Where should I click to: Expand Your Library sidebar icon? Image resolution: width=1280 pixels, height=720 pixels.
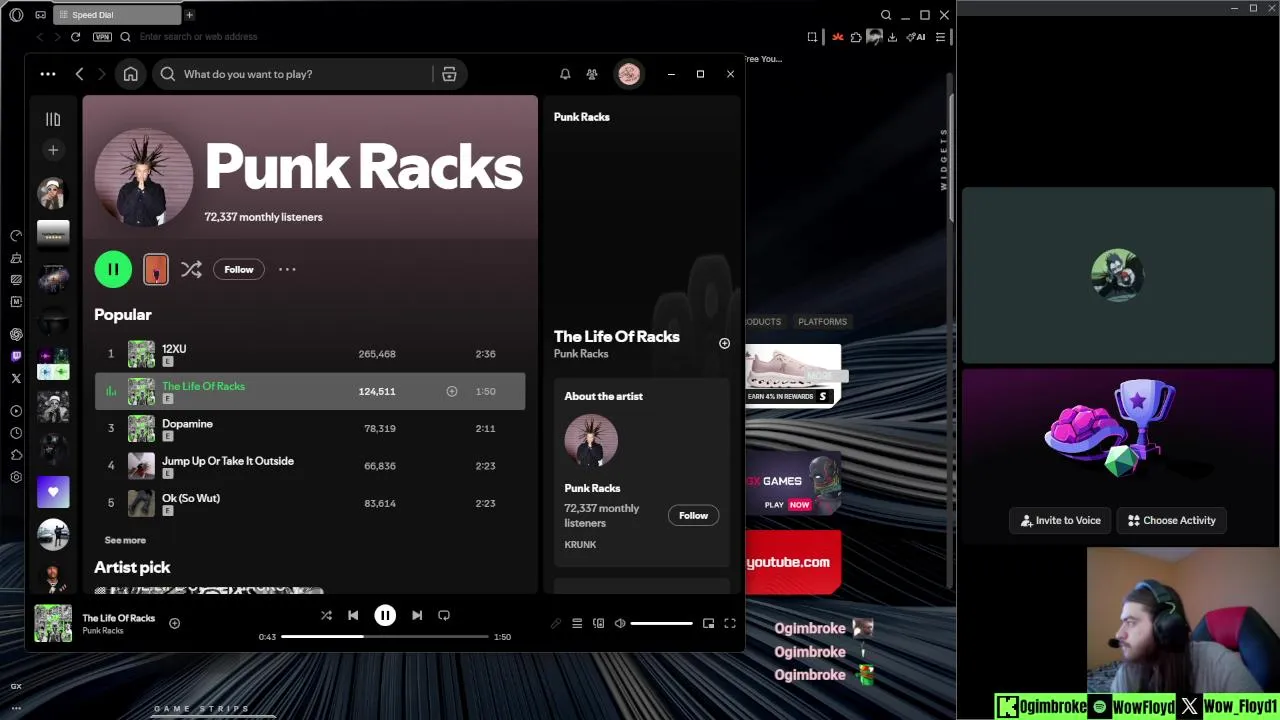point(53,119)
